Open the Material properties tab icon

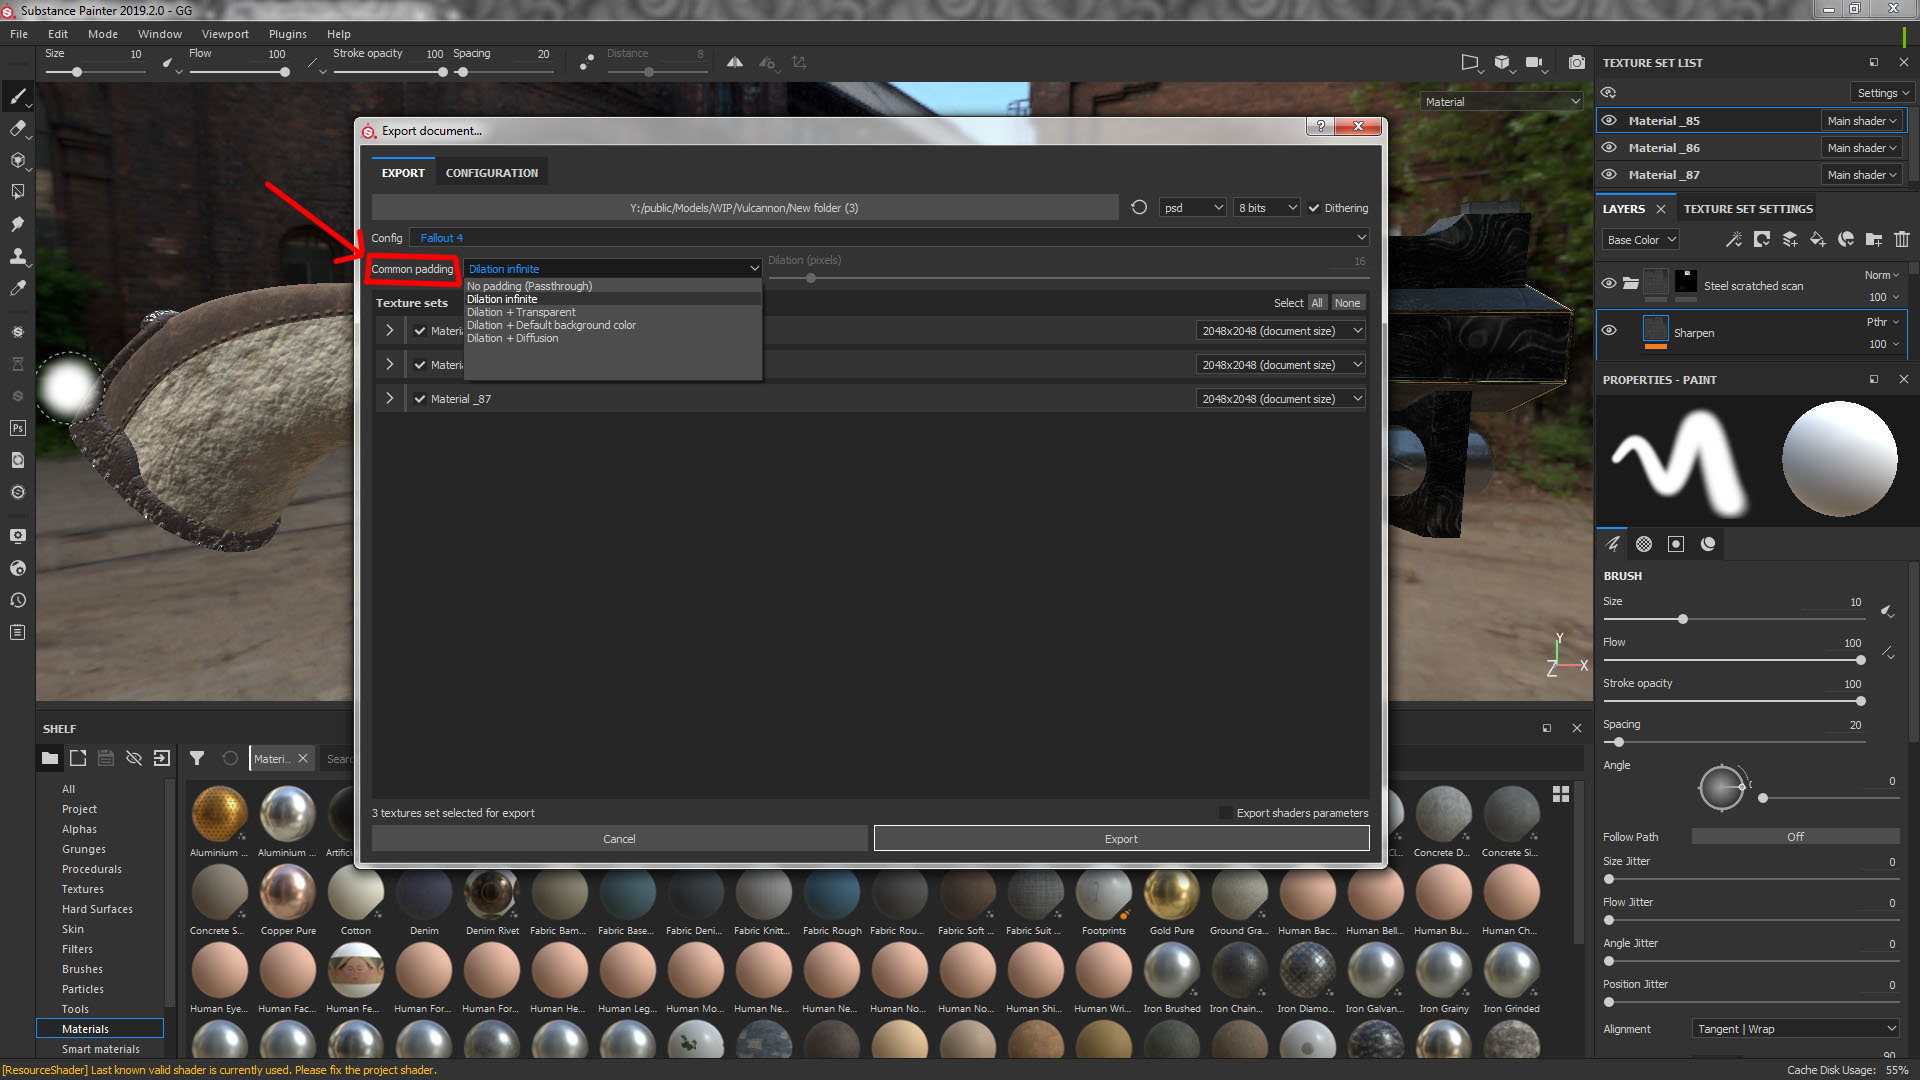(1708, 544)
